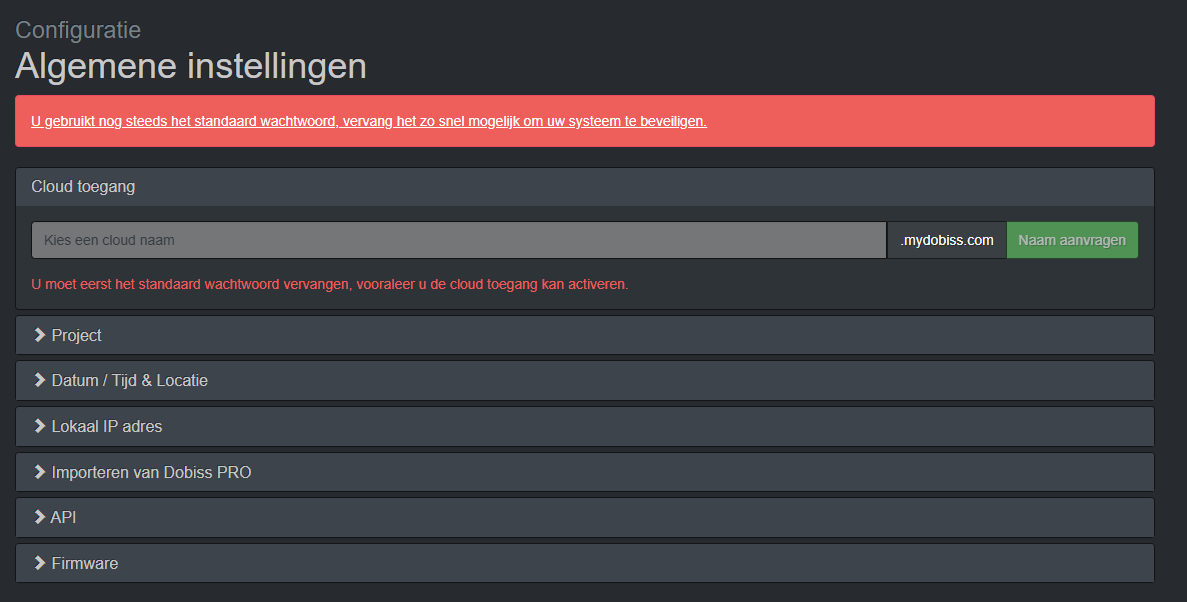Click the arrow icon beside Lokaal IP adres

40,426
